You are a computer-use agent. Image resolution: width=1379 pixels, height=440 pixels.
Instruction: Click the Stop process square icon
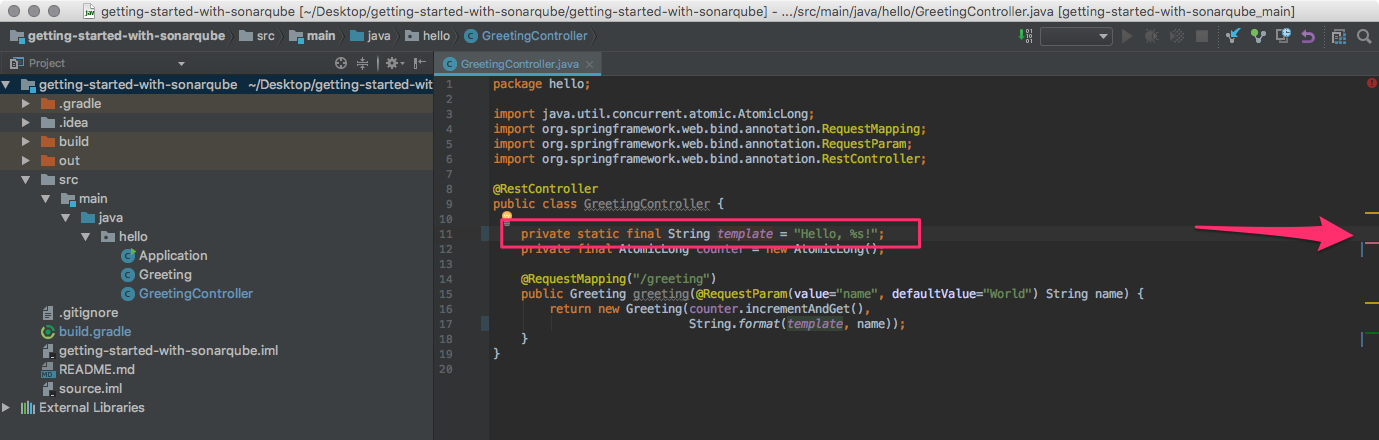click(1202, 36)
